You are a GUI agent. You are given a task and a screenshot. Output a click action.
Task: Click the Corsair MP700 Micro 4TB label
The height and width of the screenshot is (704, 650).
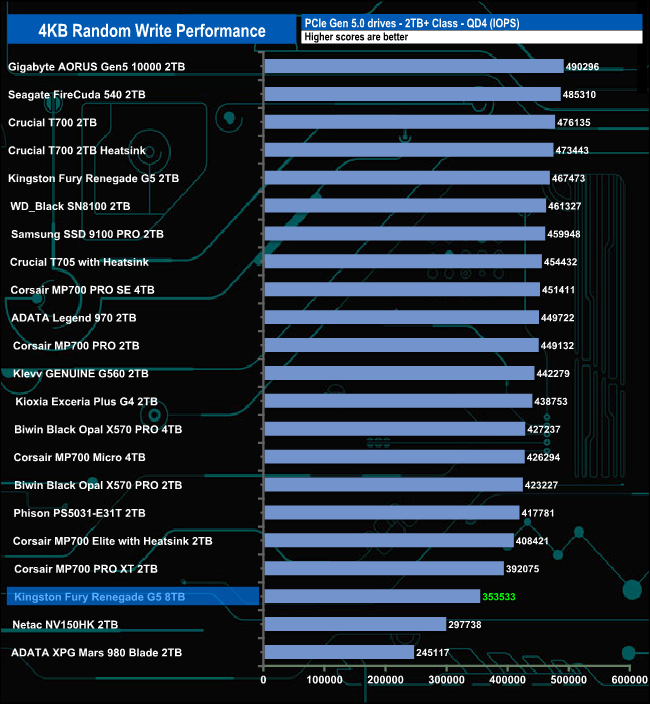[79, 457]
